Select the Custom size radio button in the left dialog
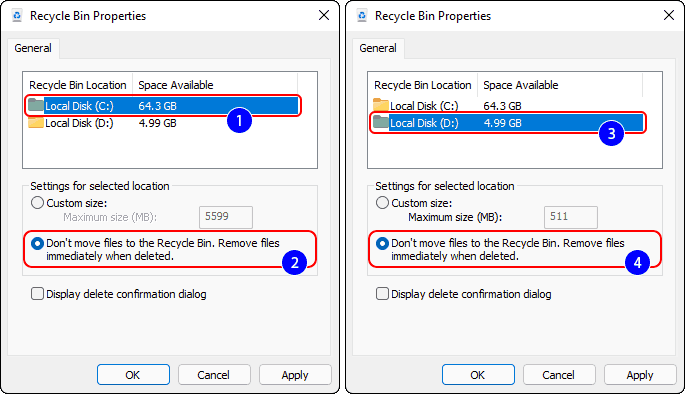 (x=38, y=203)
